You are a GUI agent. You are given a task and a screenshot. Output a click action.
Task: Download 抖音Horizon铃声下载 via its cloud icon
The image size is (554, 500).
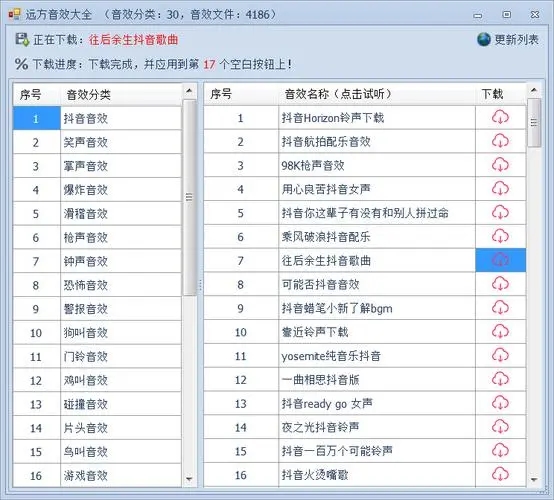coord(500,117)
